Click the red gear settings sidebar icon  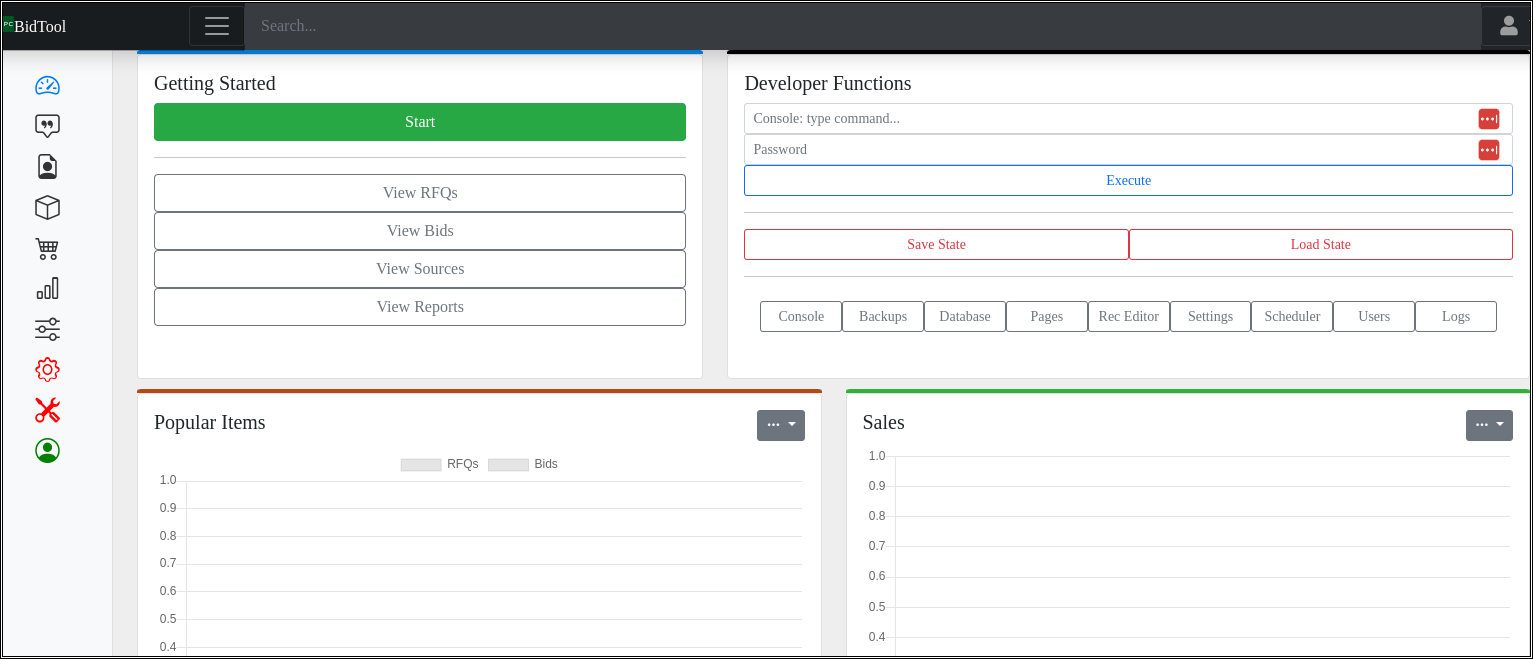[x=47, y=370]
